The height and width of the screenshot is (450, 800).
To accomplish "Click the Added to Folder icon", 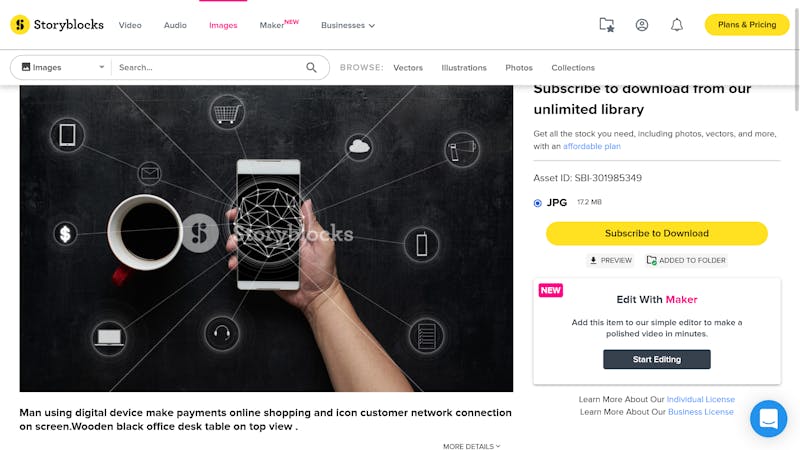I will pyautogui.click(x=652, y=260).
